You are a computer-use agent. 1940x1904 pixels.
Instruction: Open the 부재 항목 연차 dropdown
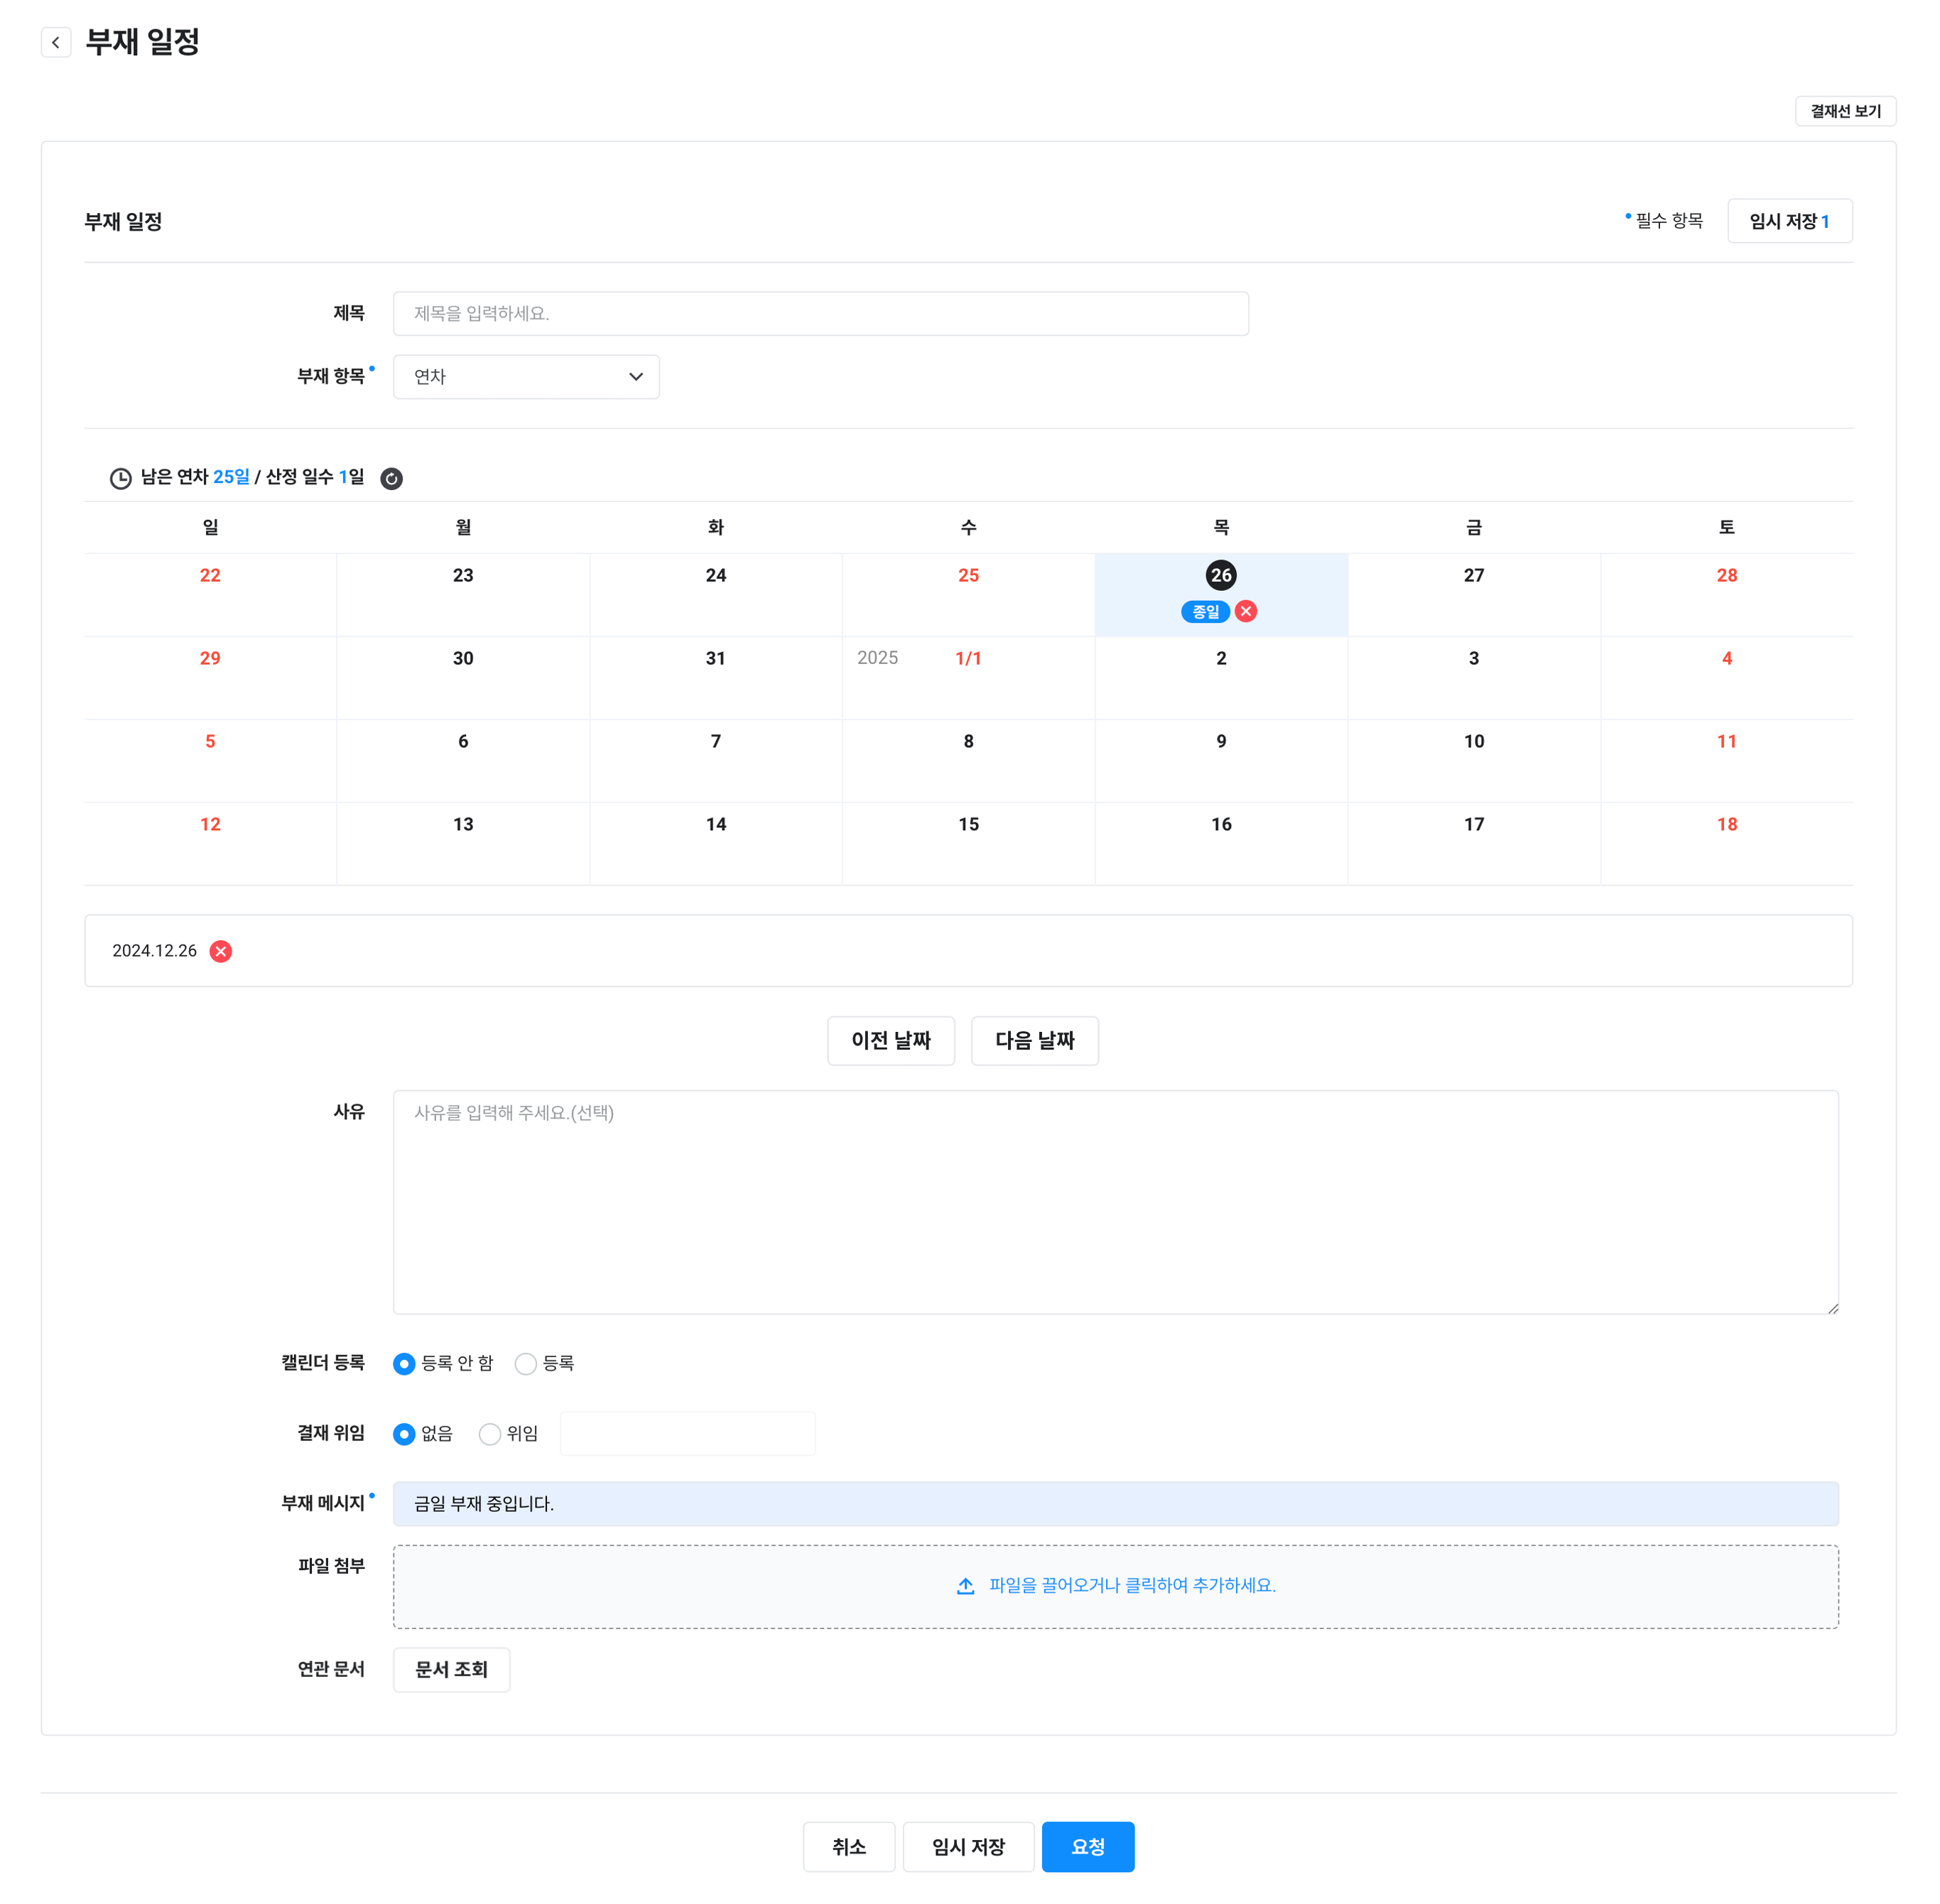point(526,377)
